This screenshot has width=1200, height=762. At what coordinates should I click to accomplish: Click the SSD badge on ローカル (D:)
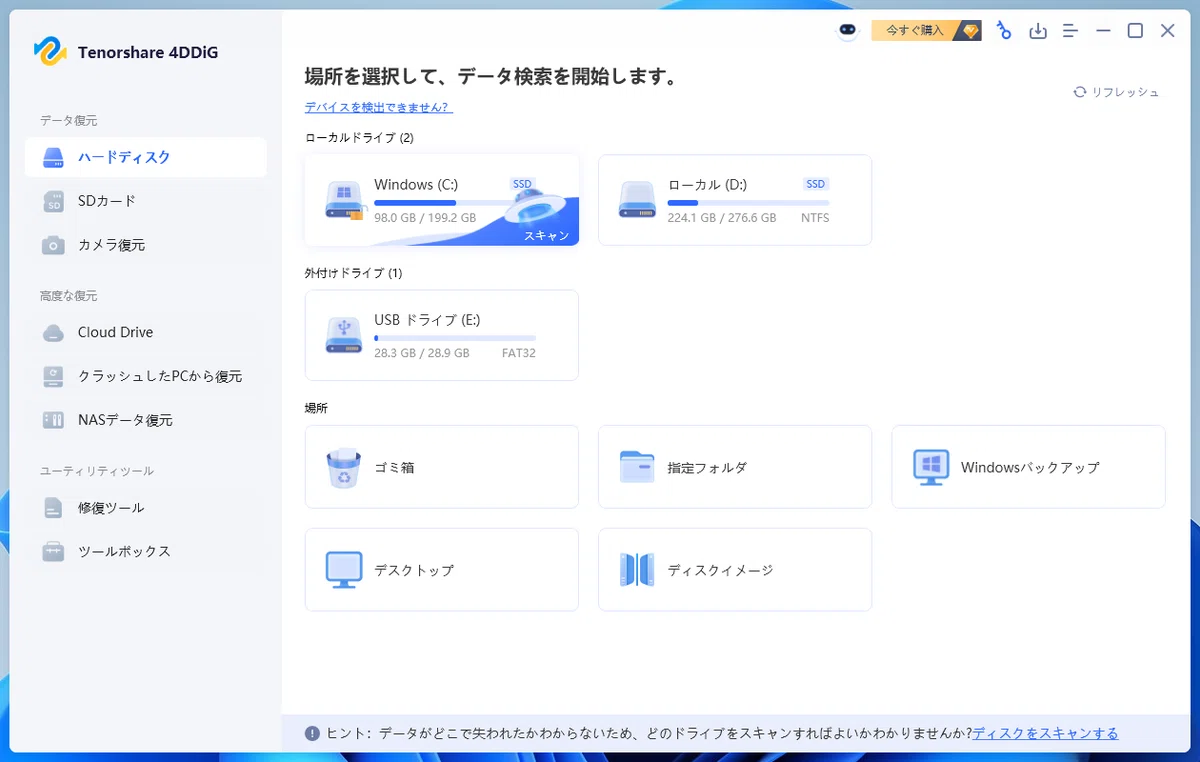click(816, 184)
